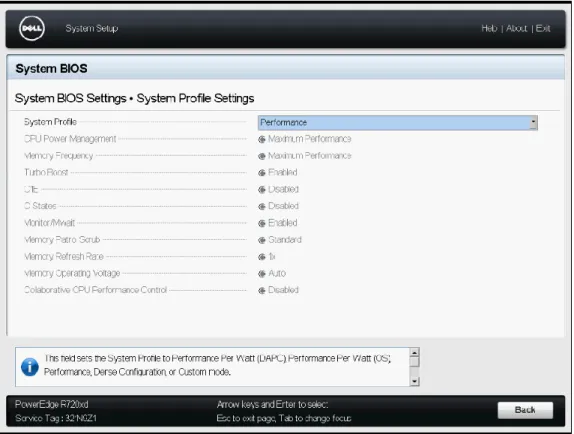Click lock icon beside Turbo Boost Enabled
Screen dimensions: 574x434
262,173
